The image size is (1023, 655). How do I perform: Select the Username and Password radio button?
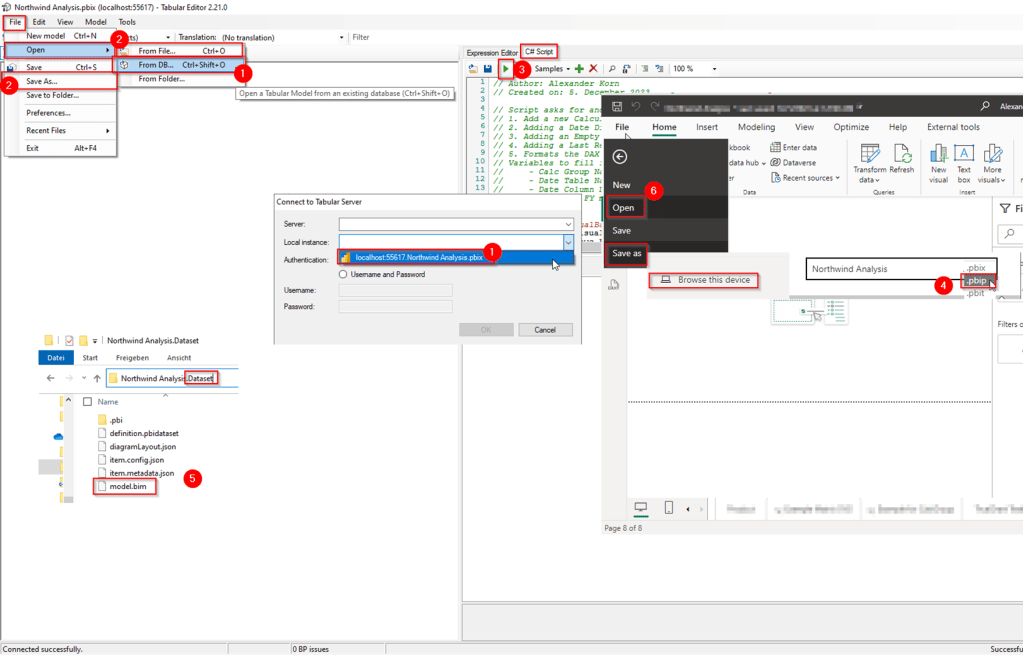pos(343,274)
